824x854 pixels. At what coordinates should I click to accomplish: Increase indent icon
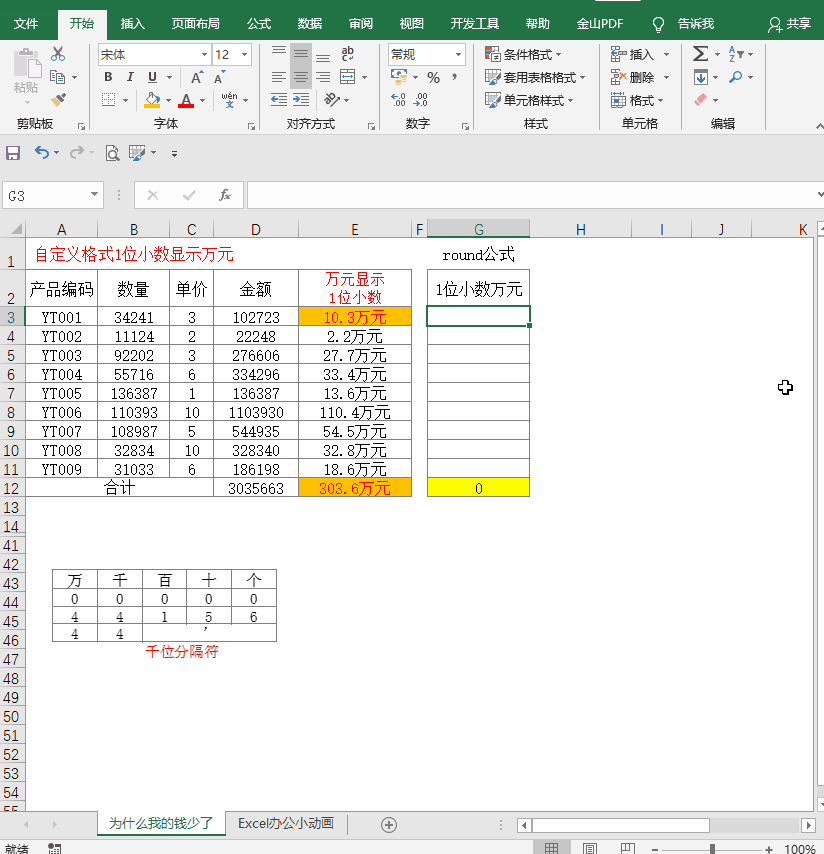pos(301,100)
